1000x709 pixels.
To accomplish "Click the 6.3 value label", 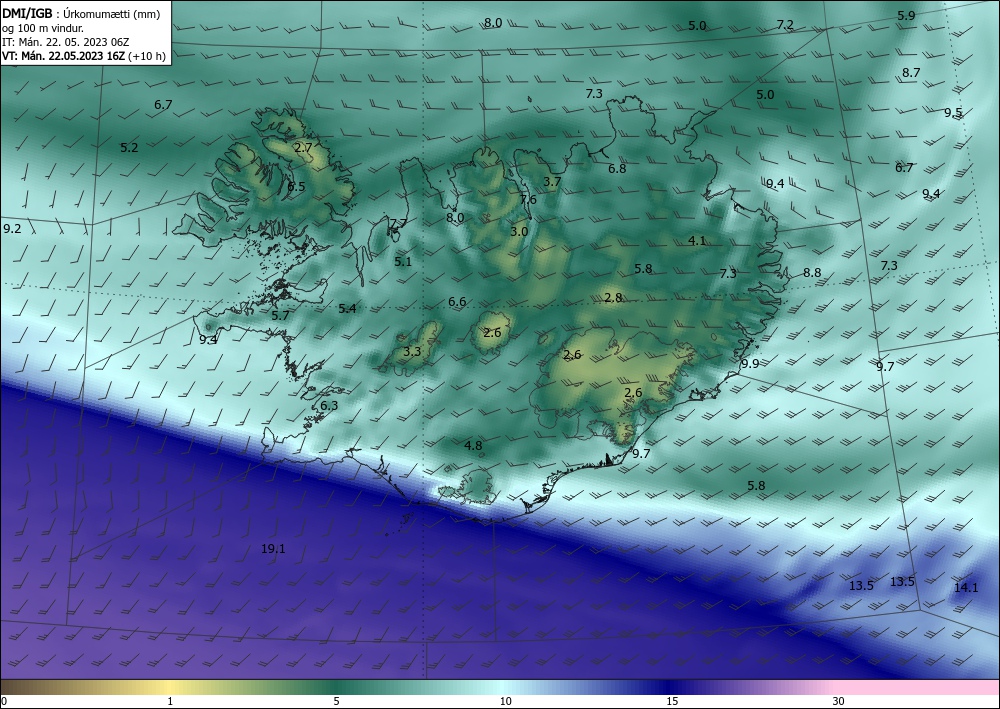I will coord(329,406).
